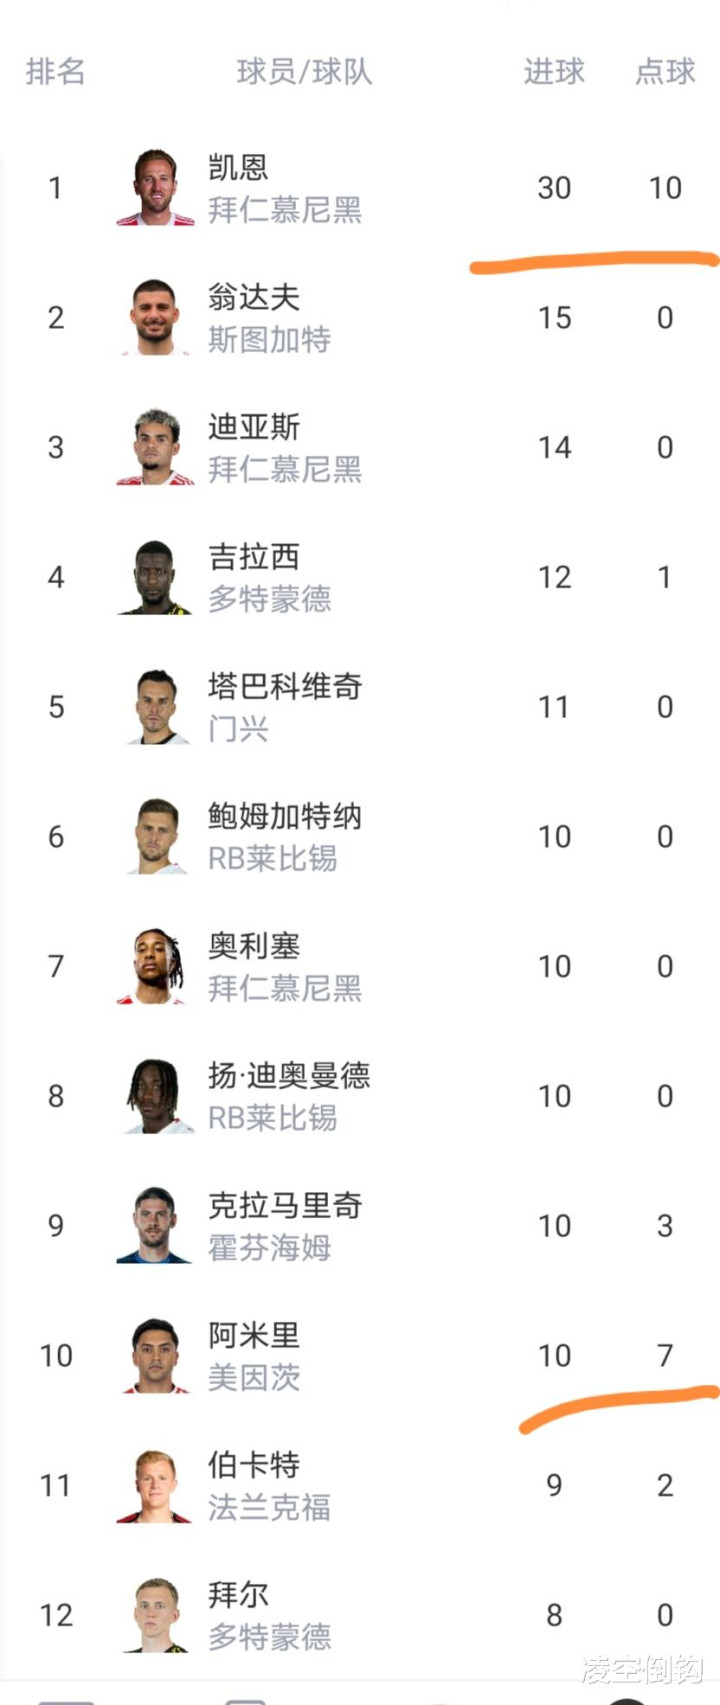This screenshot has height=1705, width=720.
Task: Sort by the 进球 column header
Action: click(x=553, y=72)
